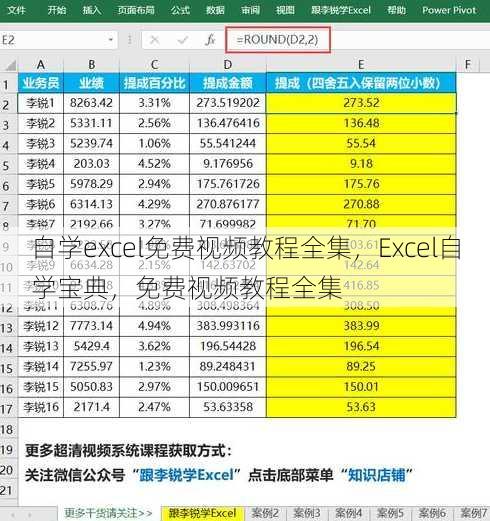Select cell with value 196.54428
This screenshot has width=490, height=521.
point(228,346)
